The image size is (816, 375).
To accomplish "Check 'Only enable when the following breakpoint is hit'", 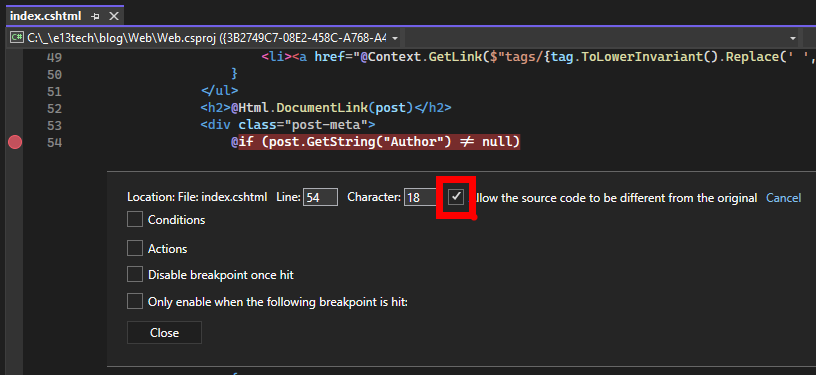I will [x=135, y=301].
